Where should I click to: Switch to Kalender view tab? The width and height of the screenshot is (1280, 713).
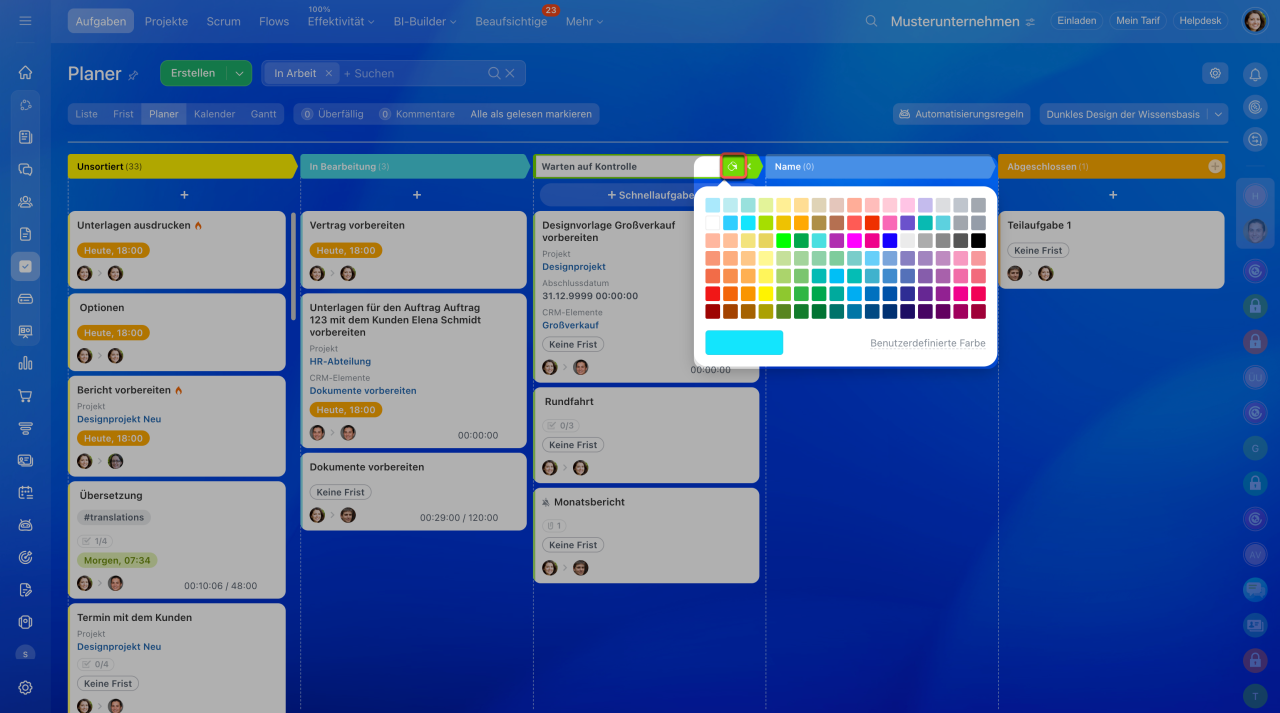pos(215,114)
